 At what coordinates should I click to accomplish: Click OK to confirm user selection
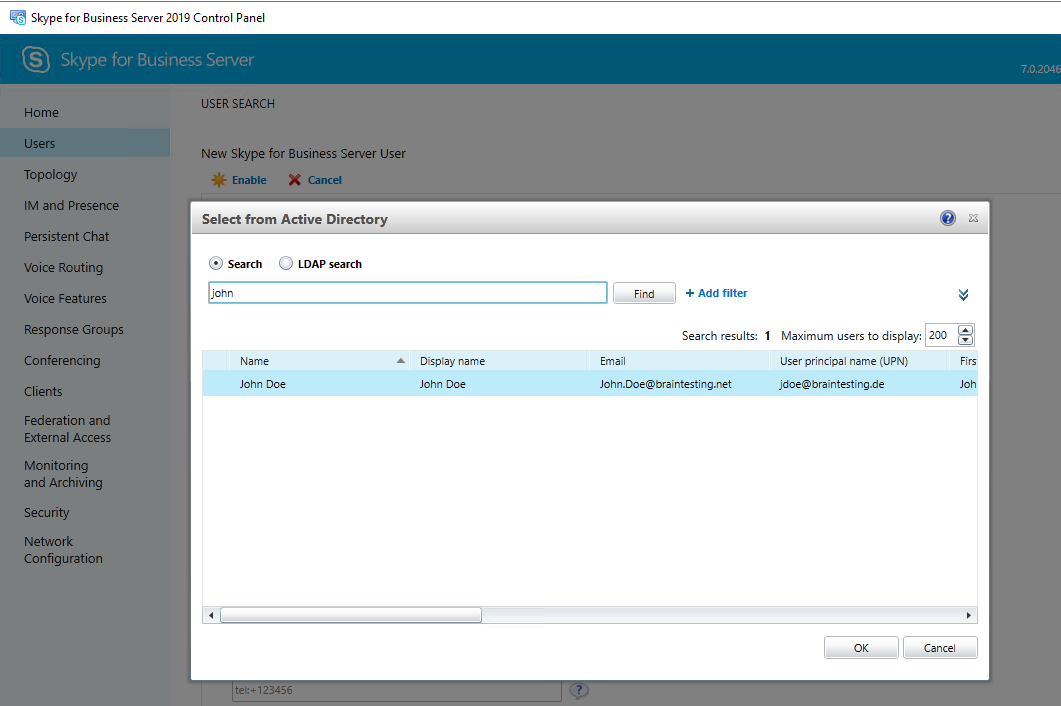pyautogui.click(x=861, y=648)
